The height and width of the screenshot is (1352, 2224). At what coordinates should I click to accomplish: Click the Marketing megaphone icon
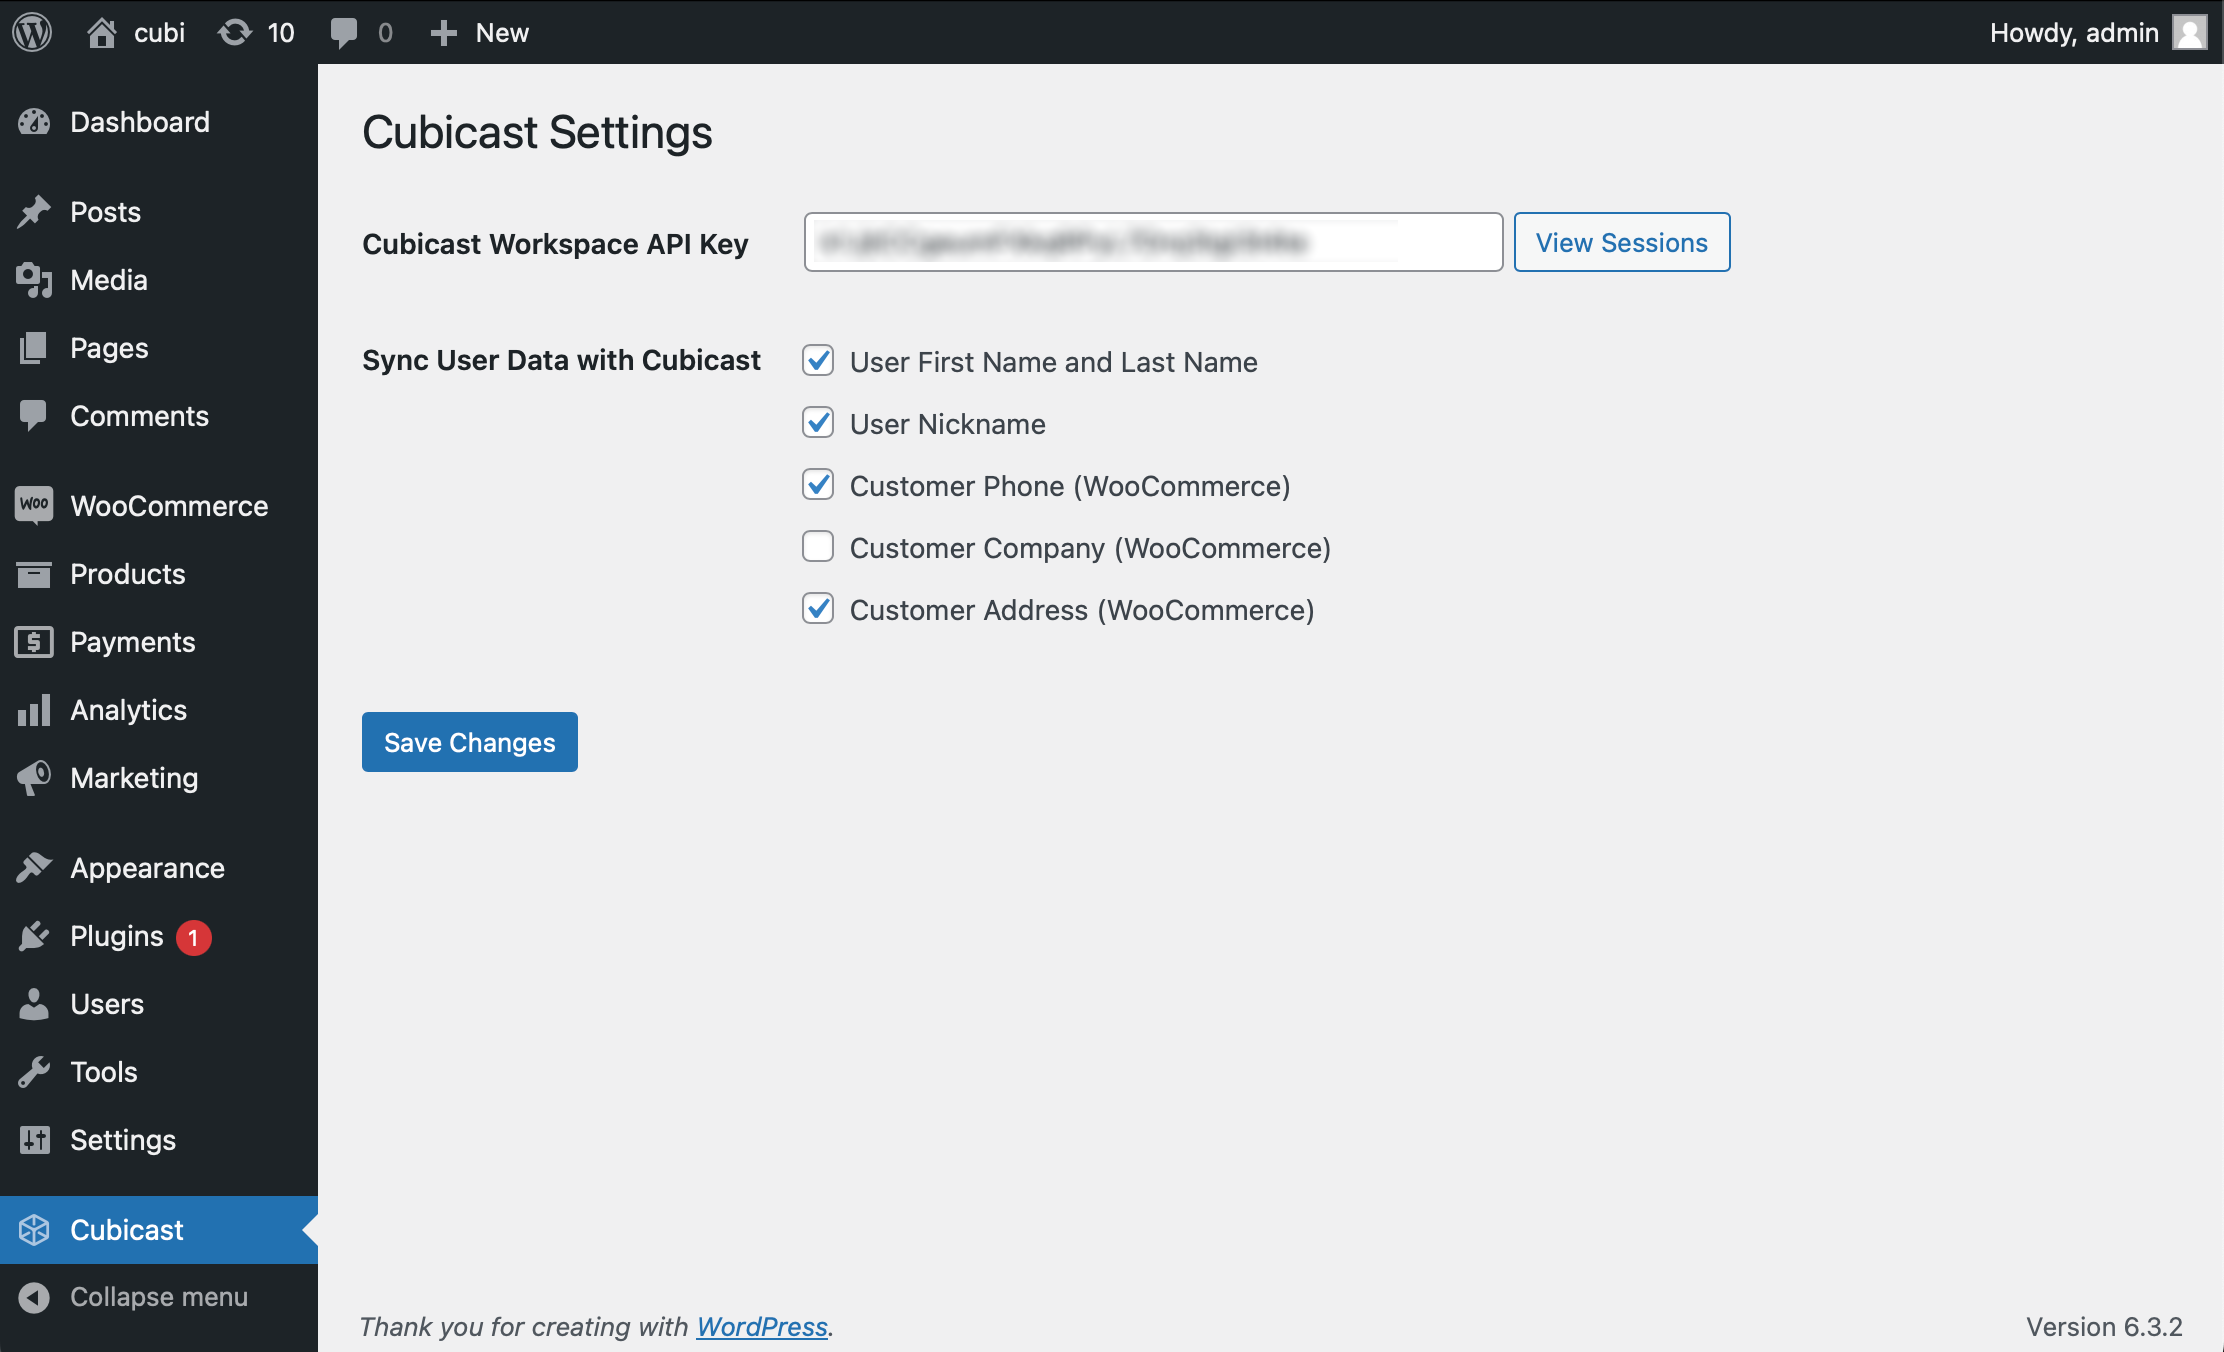[34, 778]
